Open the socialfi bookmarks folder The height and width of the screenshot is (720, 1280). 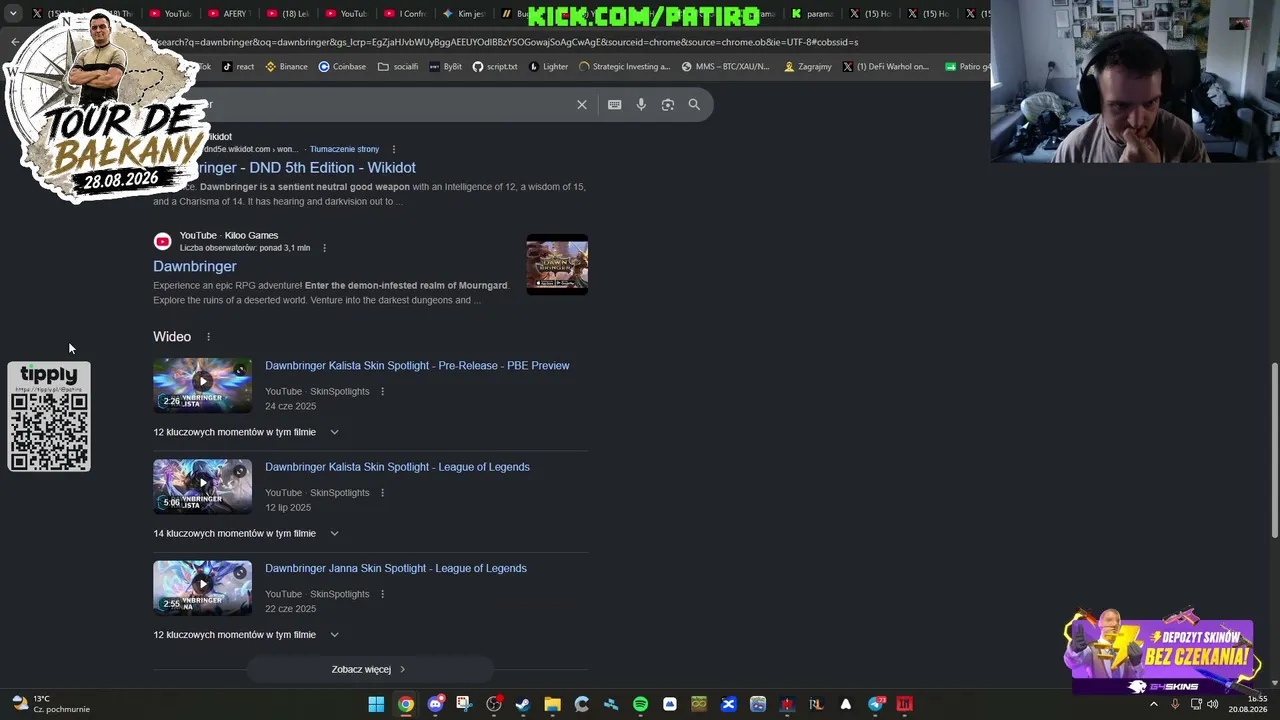click(x=398, y=67)
